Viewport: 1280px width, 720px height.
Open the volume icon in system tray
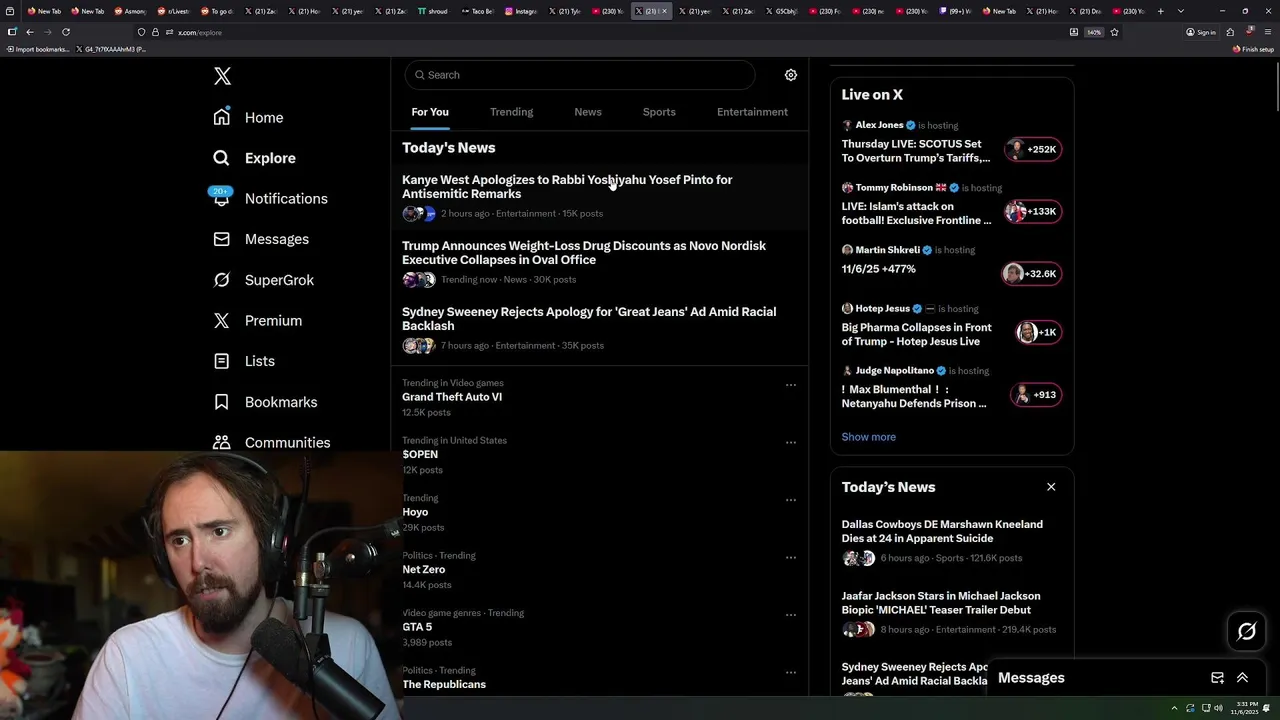click(x=1218, y=708)
